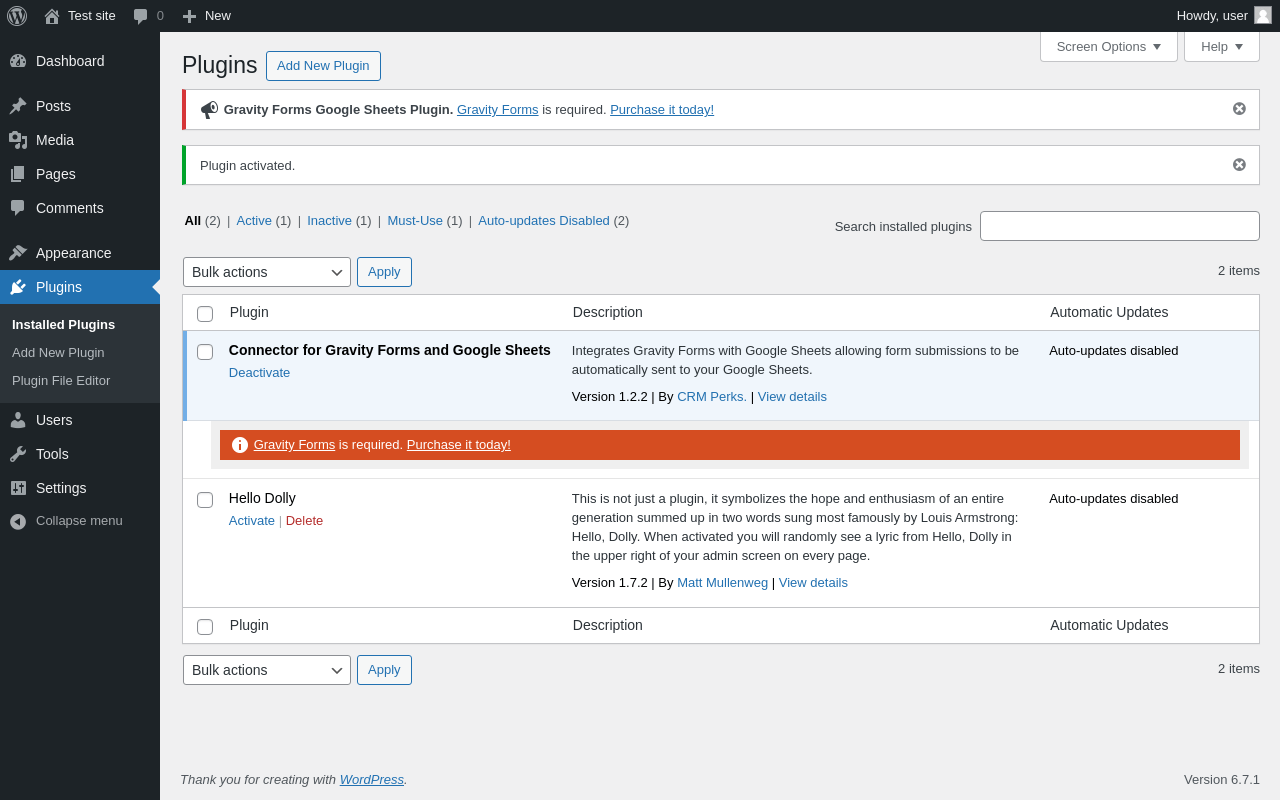
Task: Tick the Hello Dolly plugin checkbox
Action: click(x=205, y=500)
